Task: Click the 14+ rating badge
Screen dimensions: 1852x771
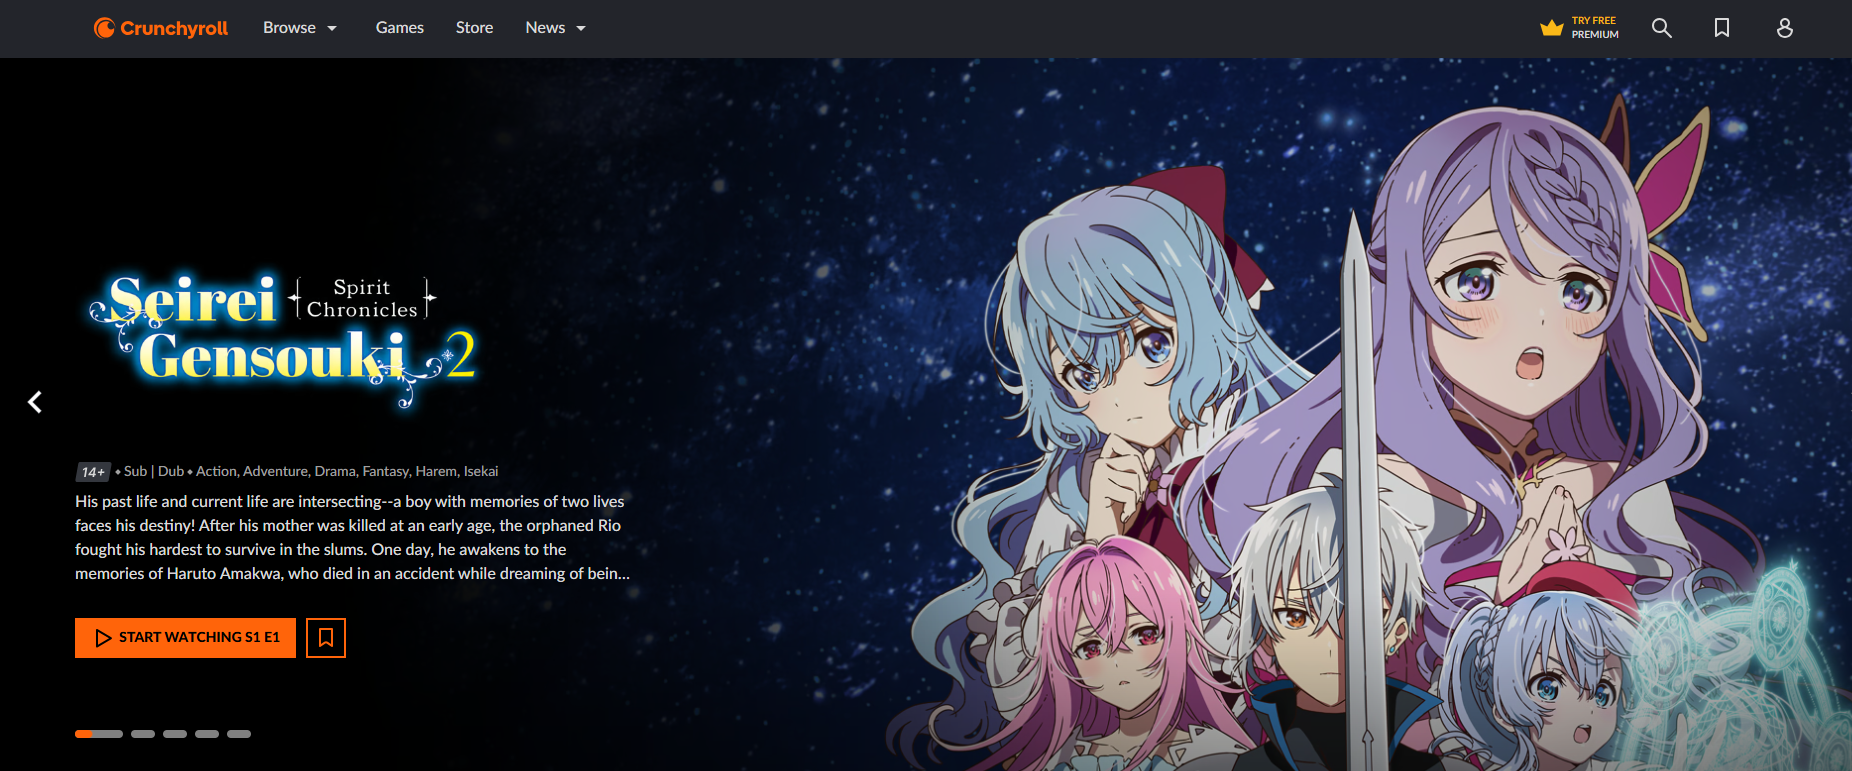Action: pos(93,472)
